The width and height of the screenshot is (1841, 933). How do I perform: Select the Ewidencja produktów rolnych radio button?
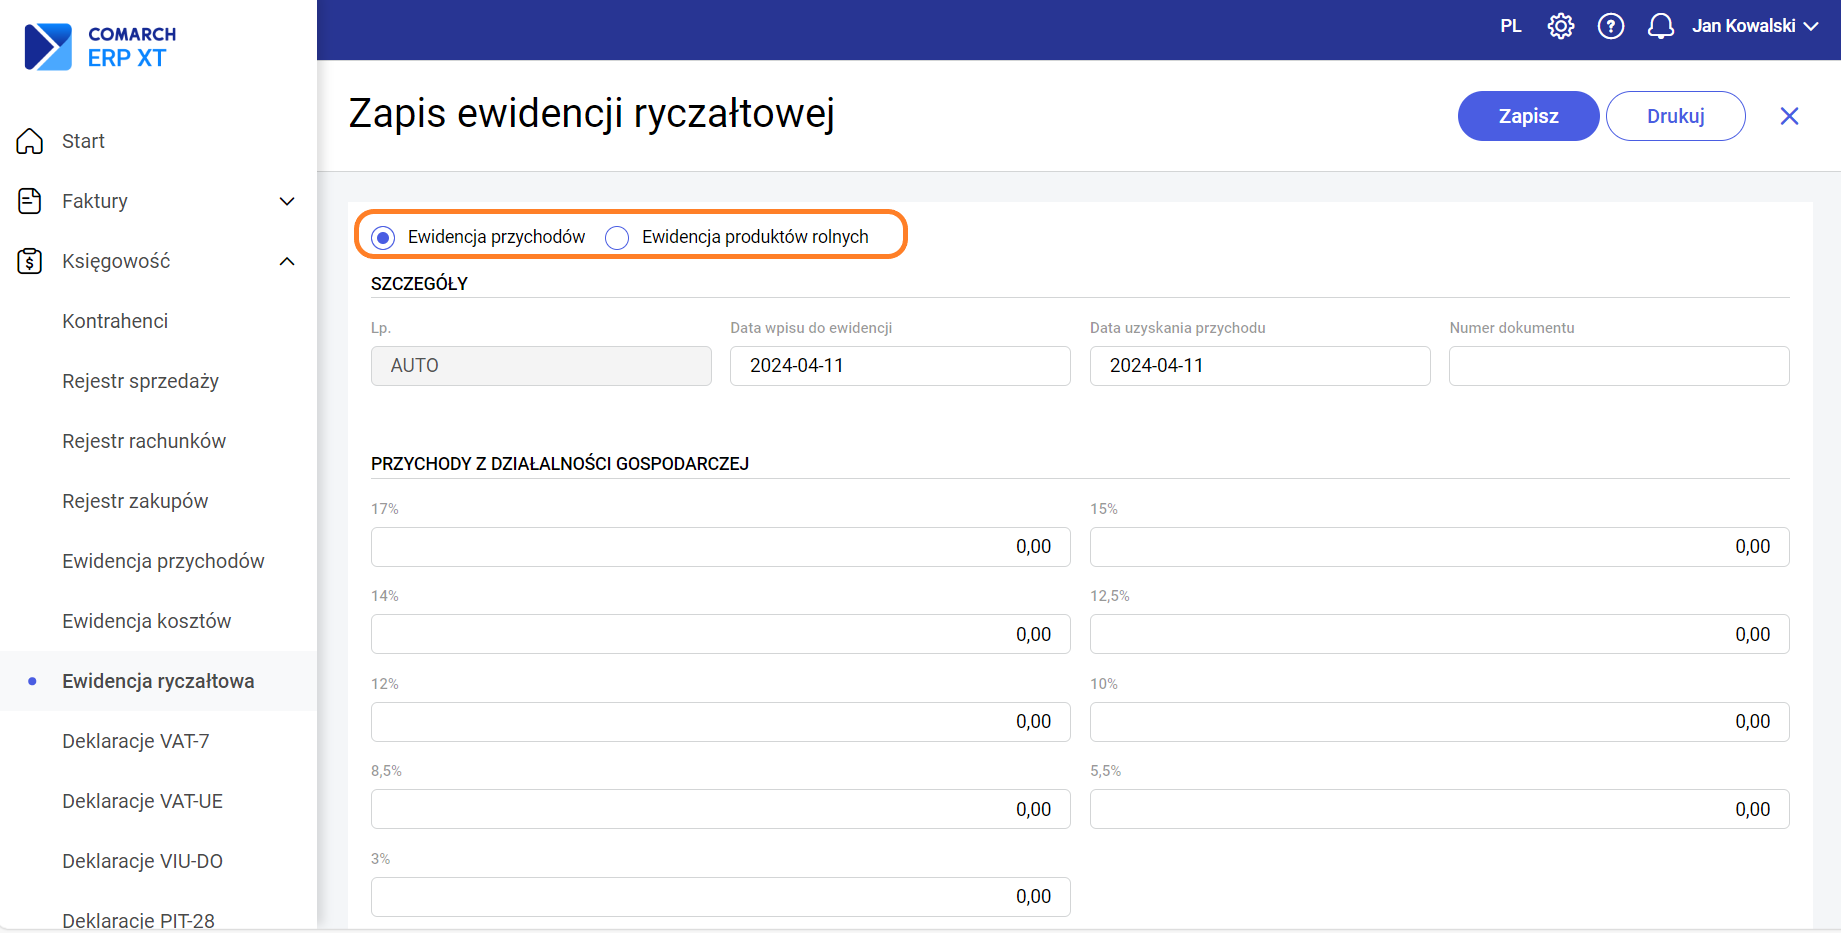617,238
